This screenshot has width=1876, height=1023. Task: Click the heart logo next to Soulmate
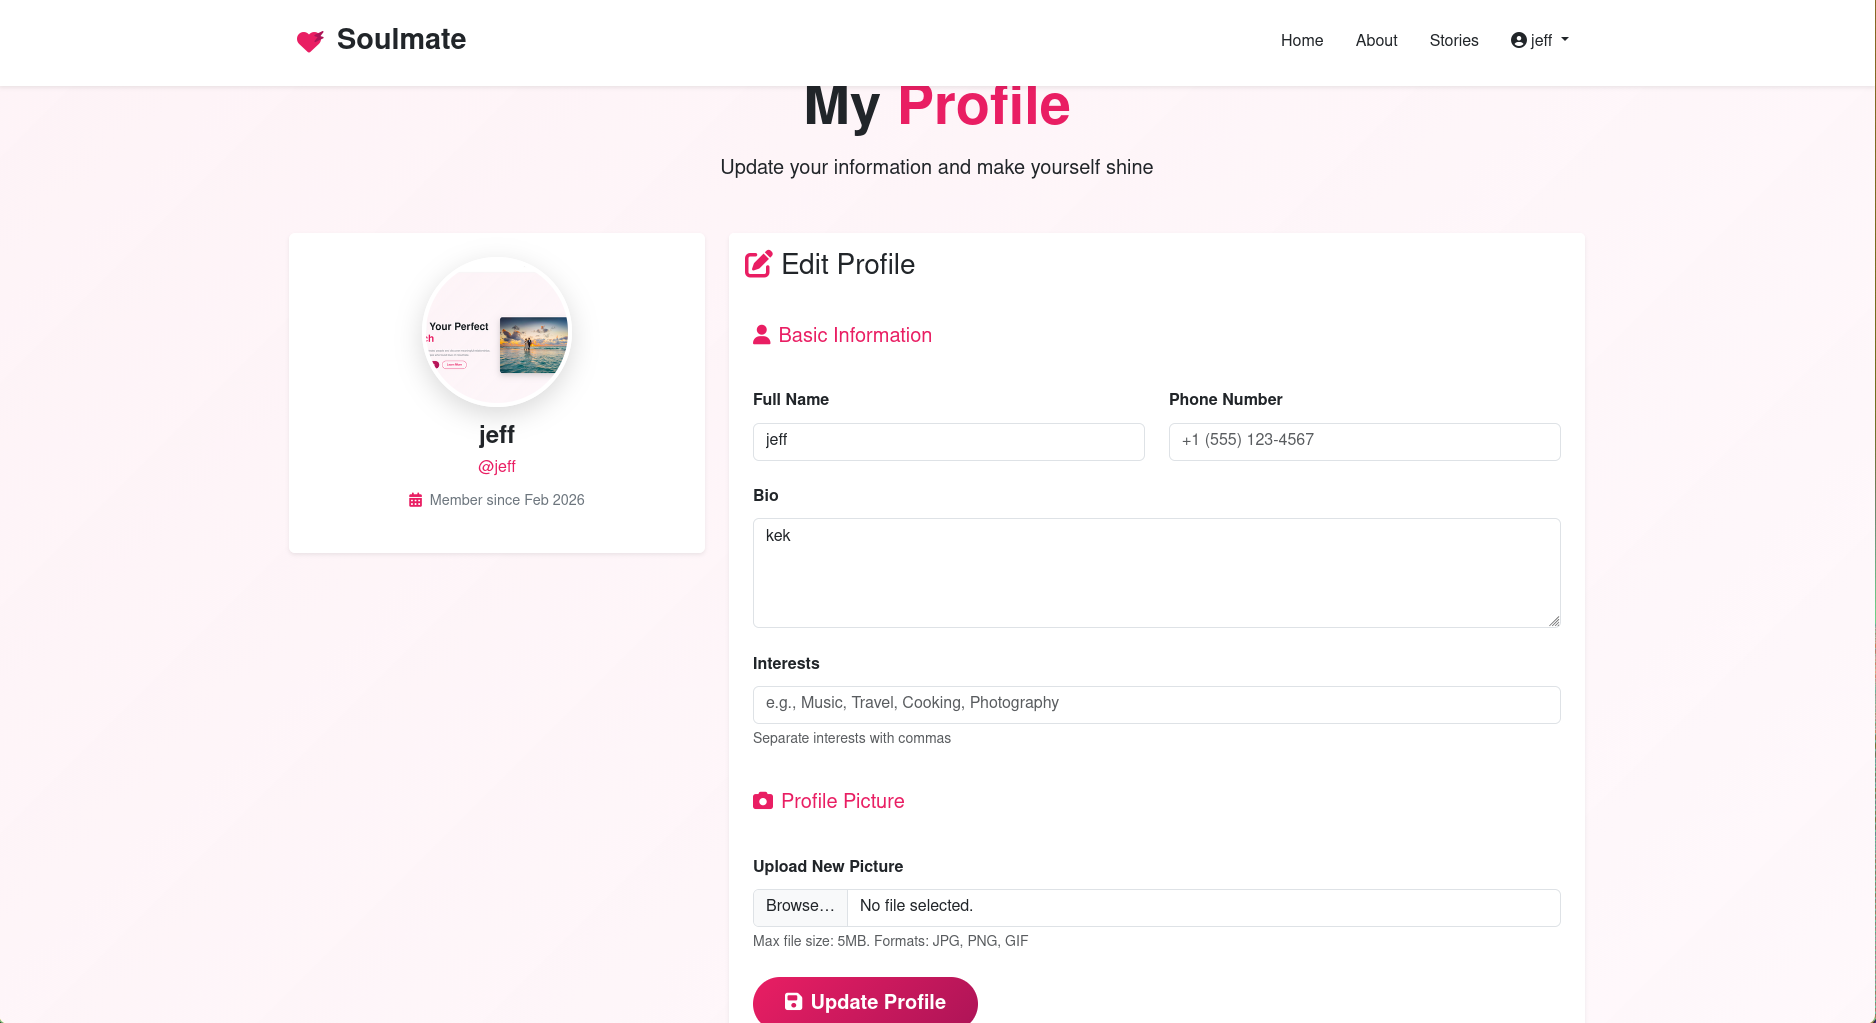309,41
